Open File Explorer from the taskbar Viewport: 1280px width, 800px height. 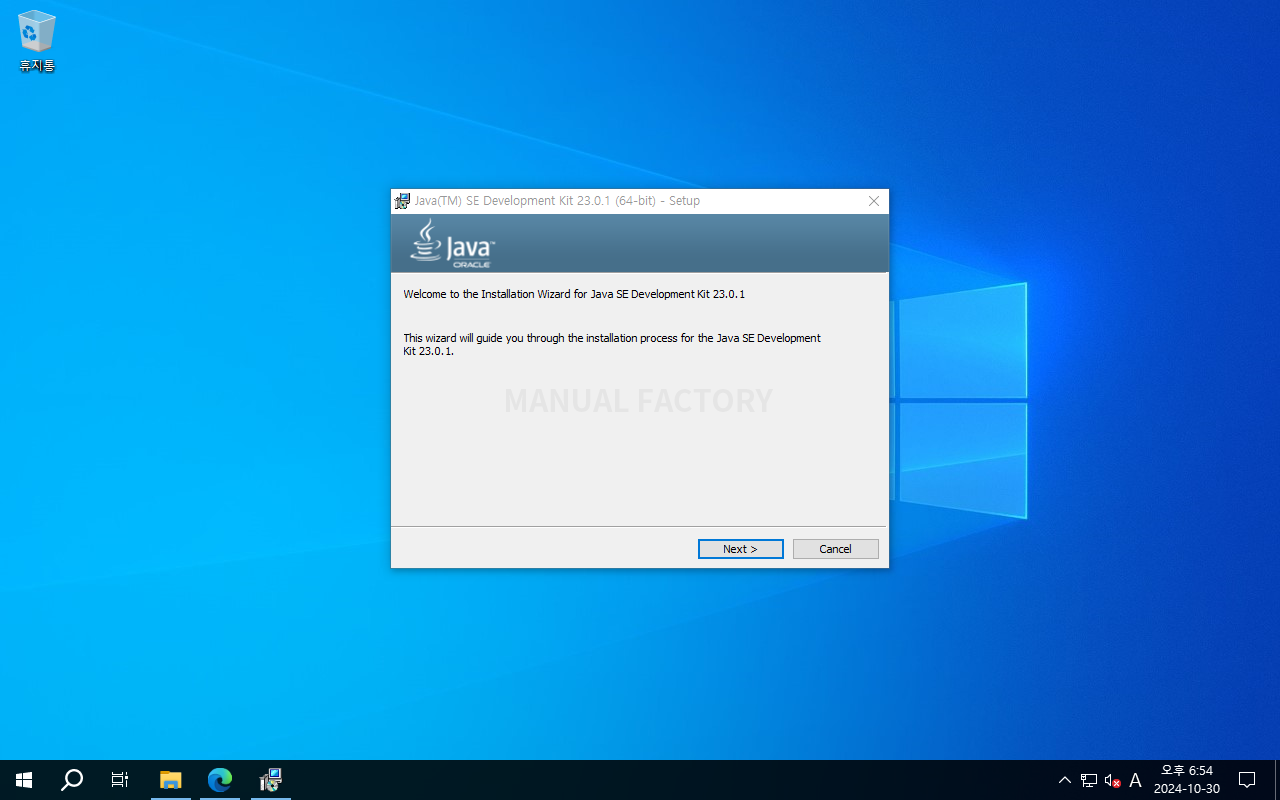coord(171,780)
